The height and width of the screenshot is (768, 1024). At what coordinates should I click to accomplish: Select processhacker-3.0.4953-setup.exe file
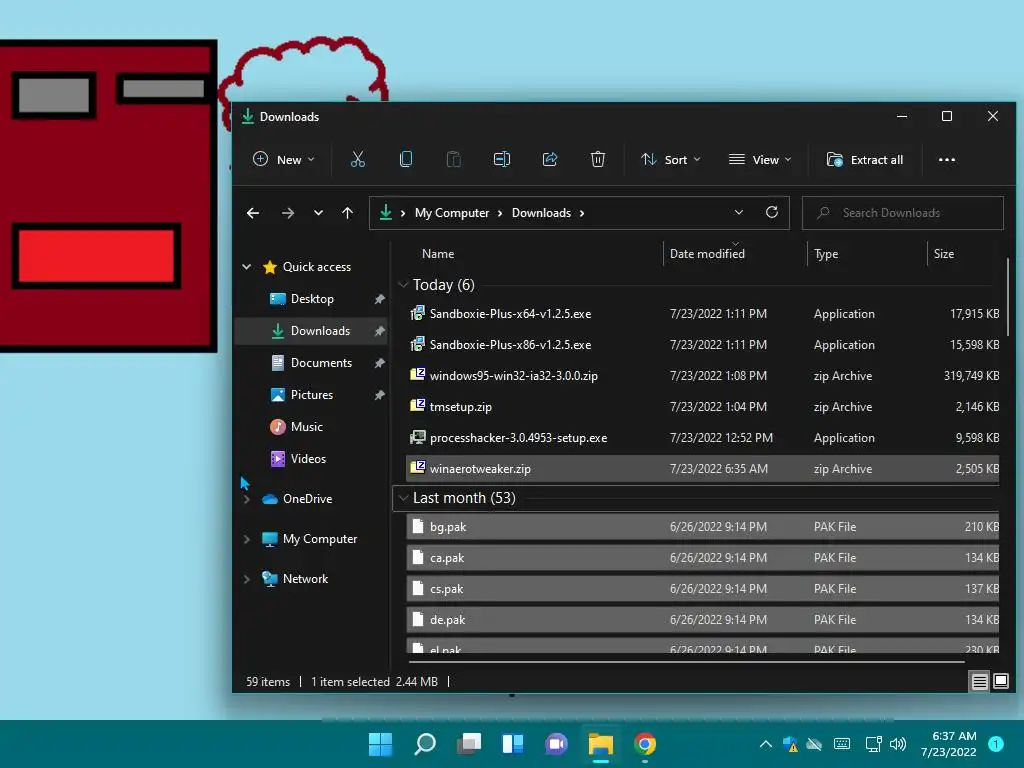(703, 438)
